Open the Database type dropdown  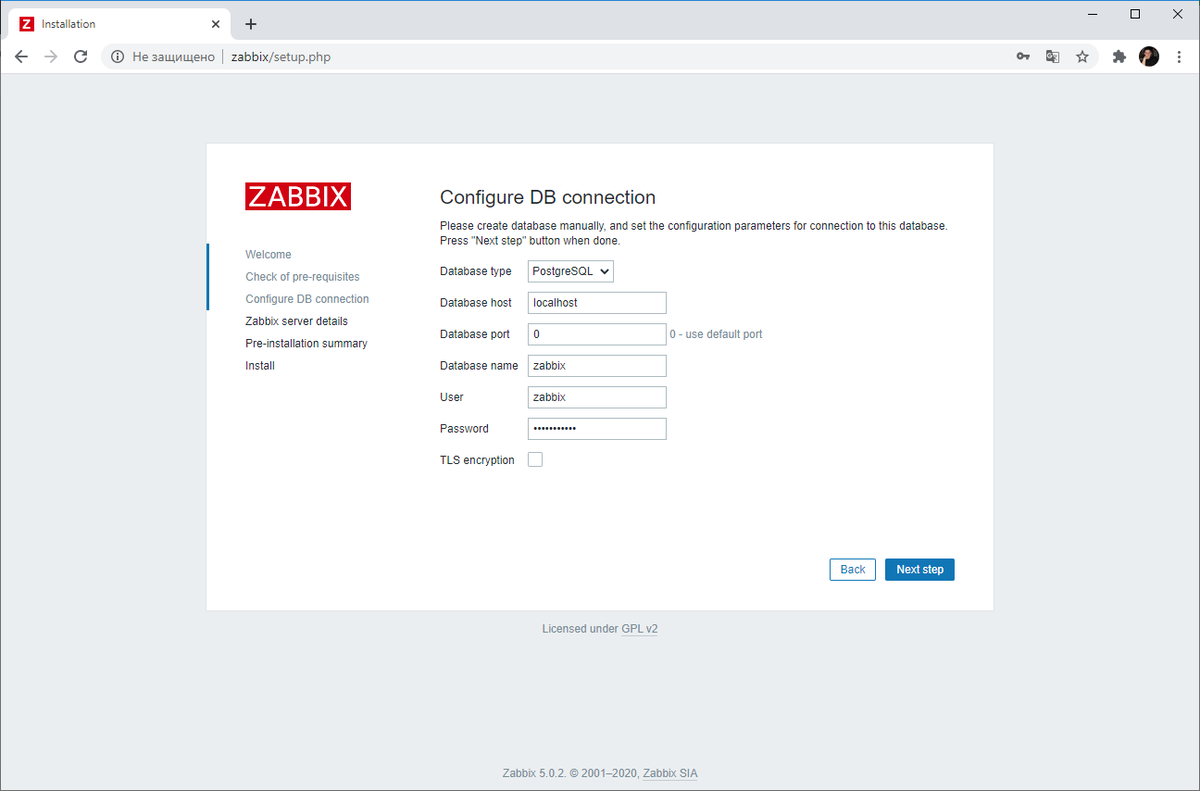tap(570, 271)
